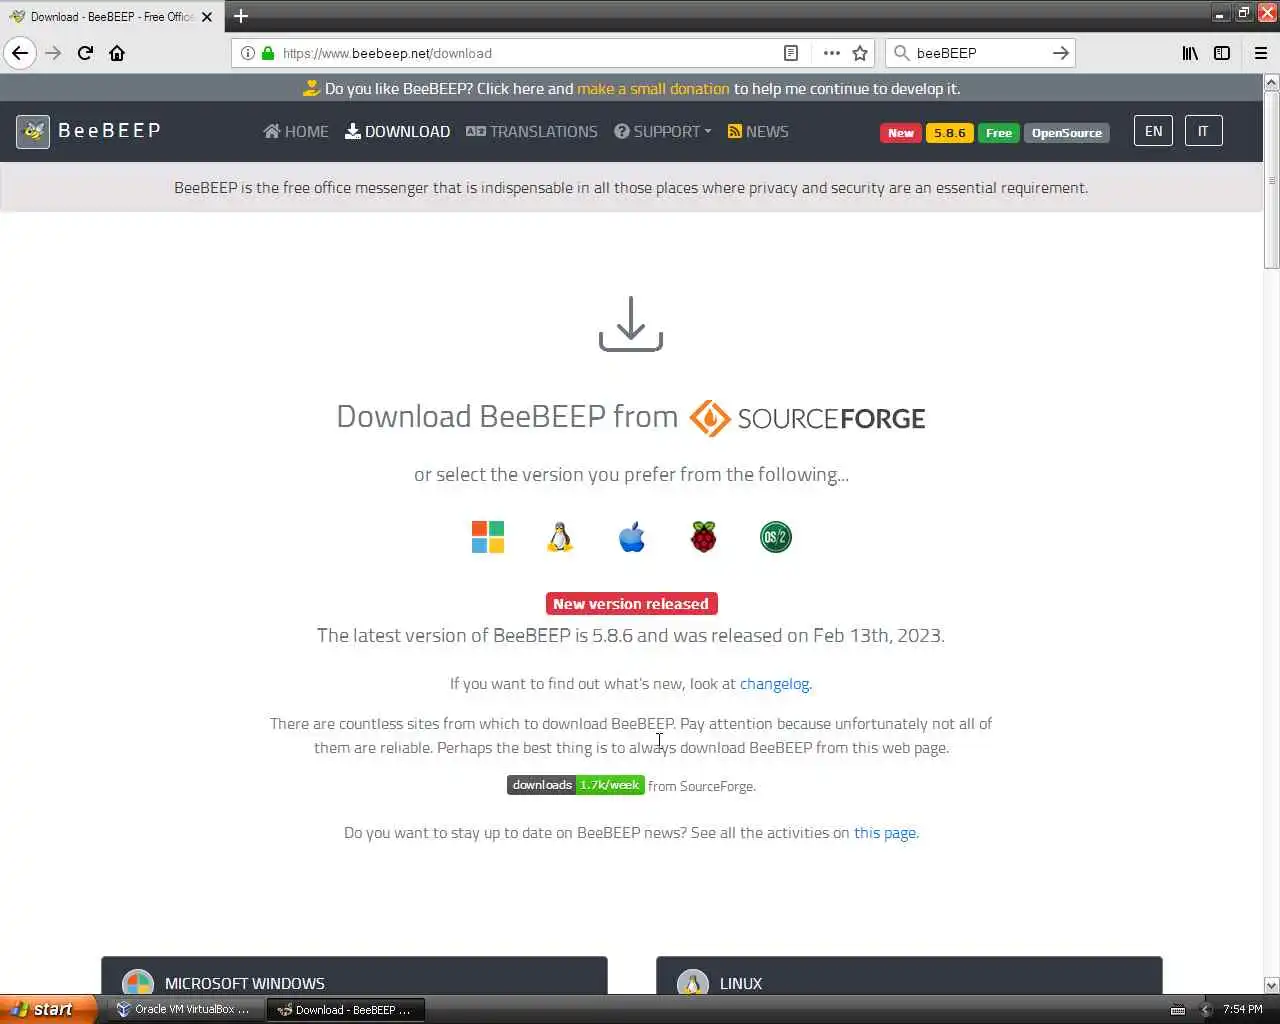This screenshot has height=1024, width=1280.
Task: Expand the MICROSOFT WINDOWS section header
Action: [354, 976]
